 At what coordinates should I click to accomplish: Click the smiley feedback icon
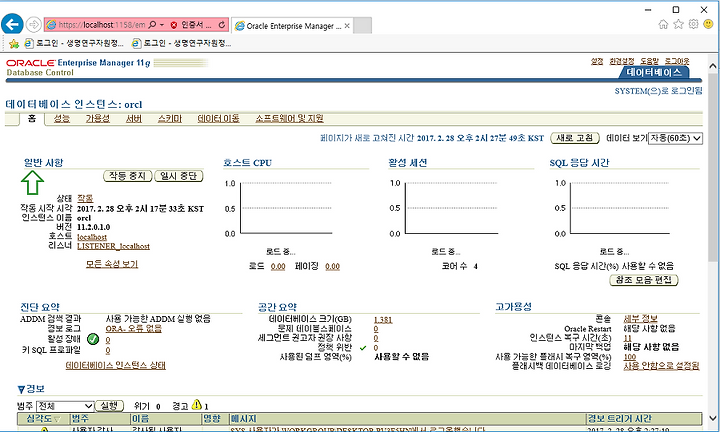709,24
